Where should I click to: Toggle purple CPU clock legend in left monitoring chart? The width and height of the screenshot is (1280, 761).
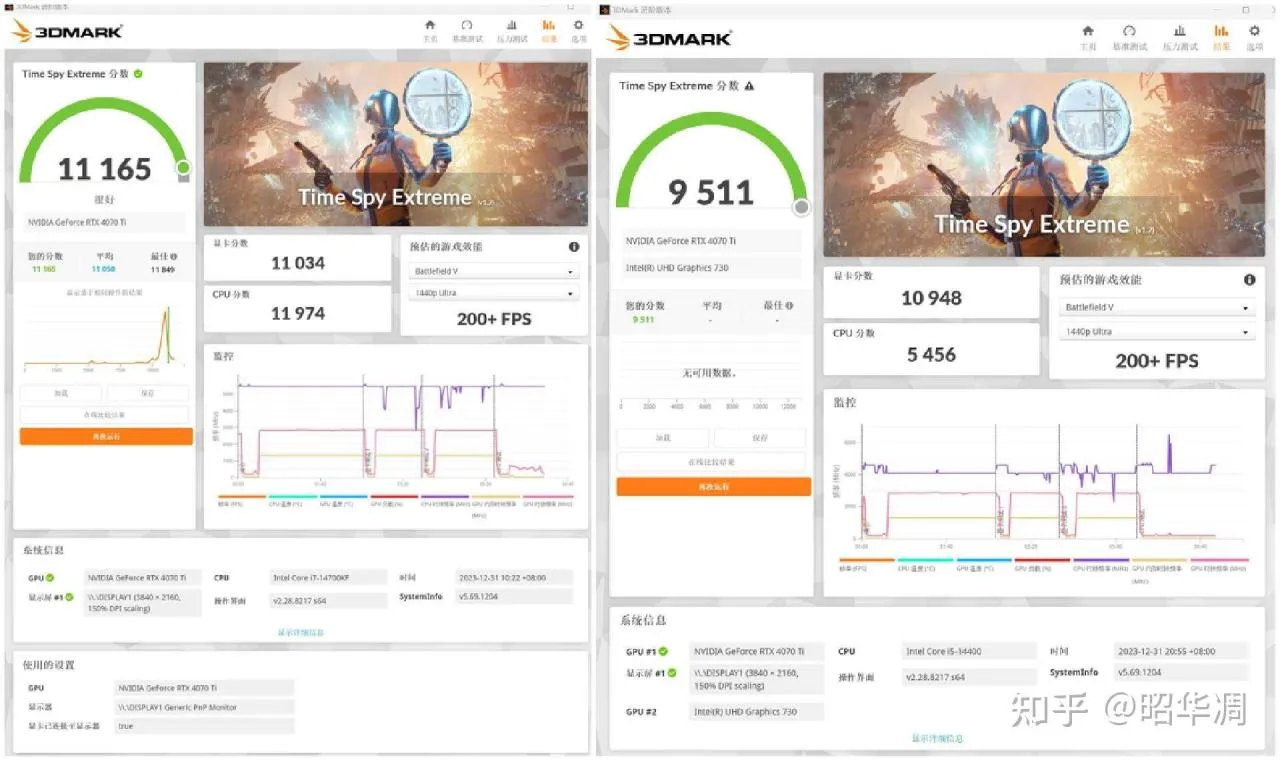click(x=445, y=500)
